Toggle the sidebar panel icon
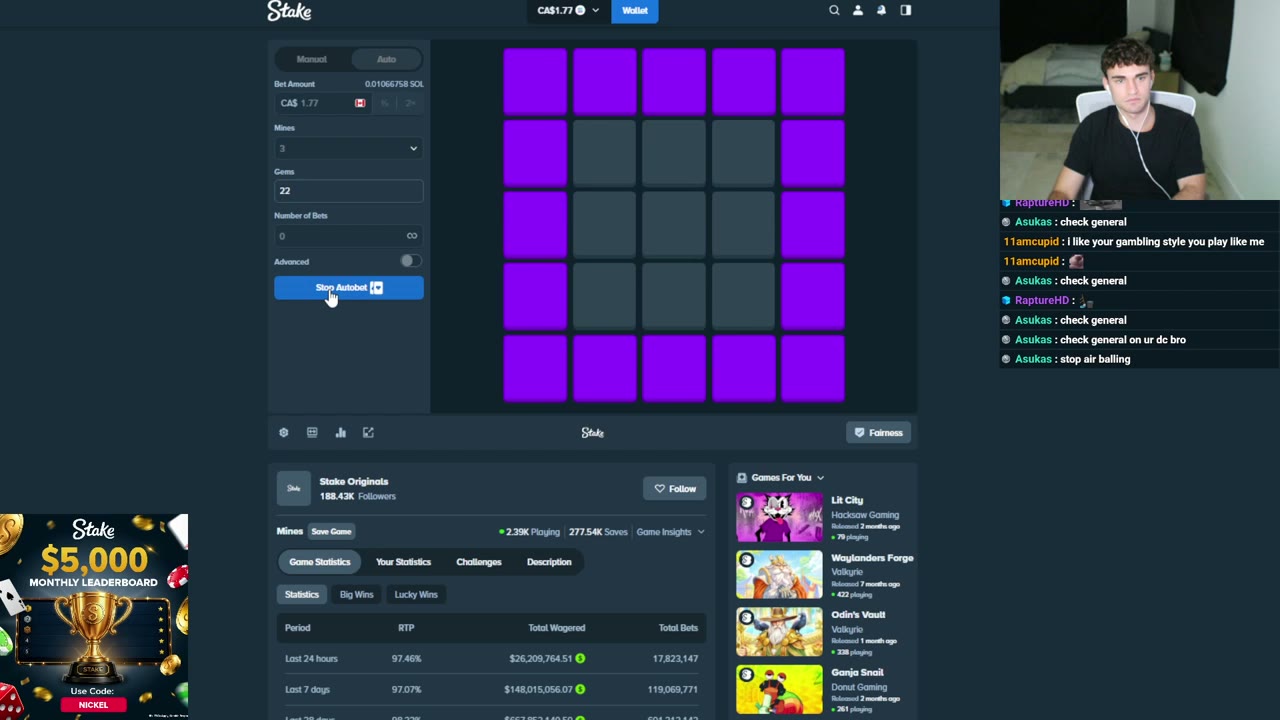The image size is (1280, 720). point(906,10)
